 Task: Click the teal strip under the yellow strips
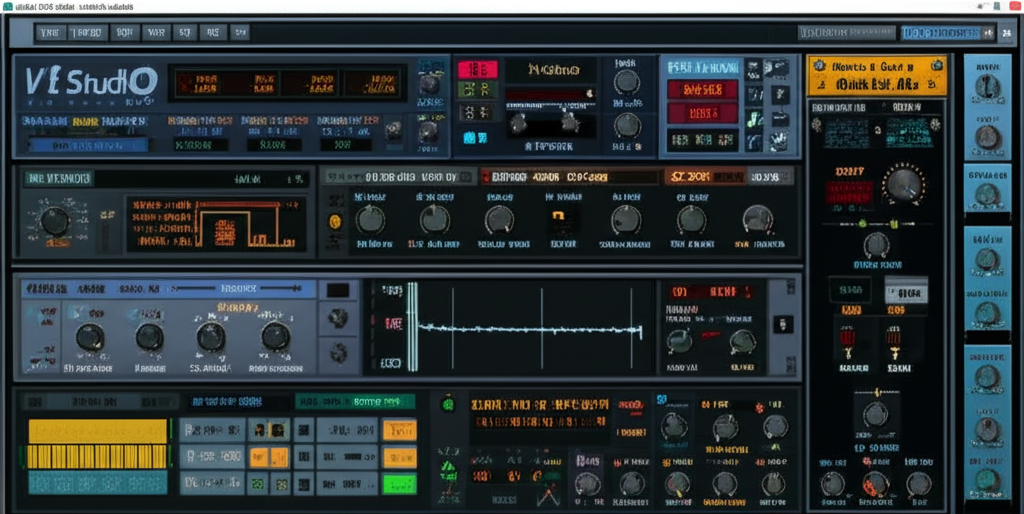[x=97, y=483]
